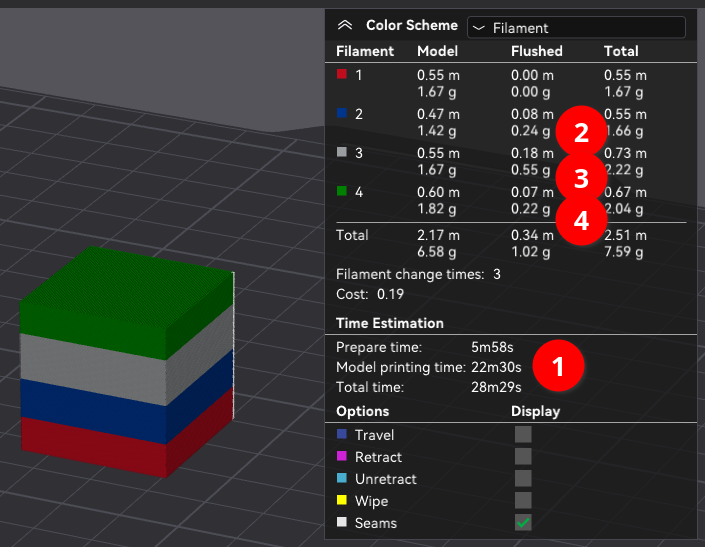
Task: Enable the Wipe display checkbox
Action: click(523, 501)
